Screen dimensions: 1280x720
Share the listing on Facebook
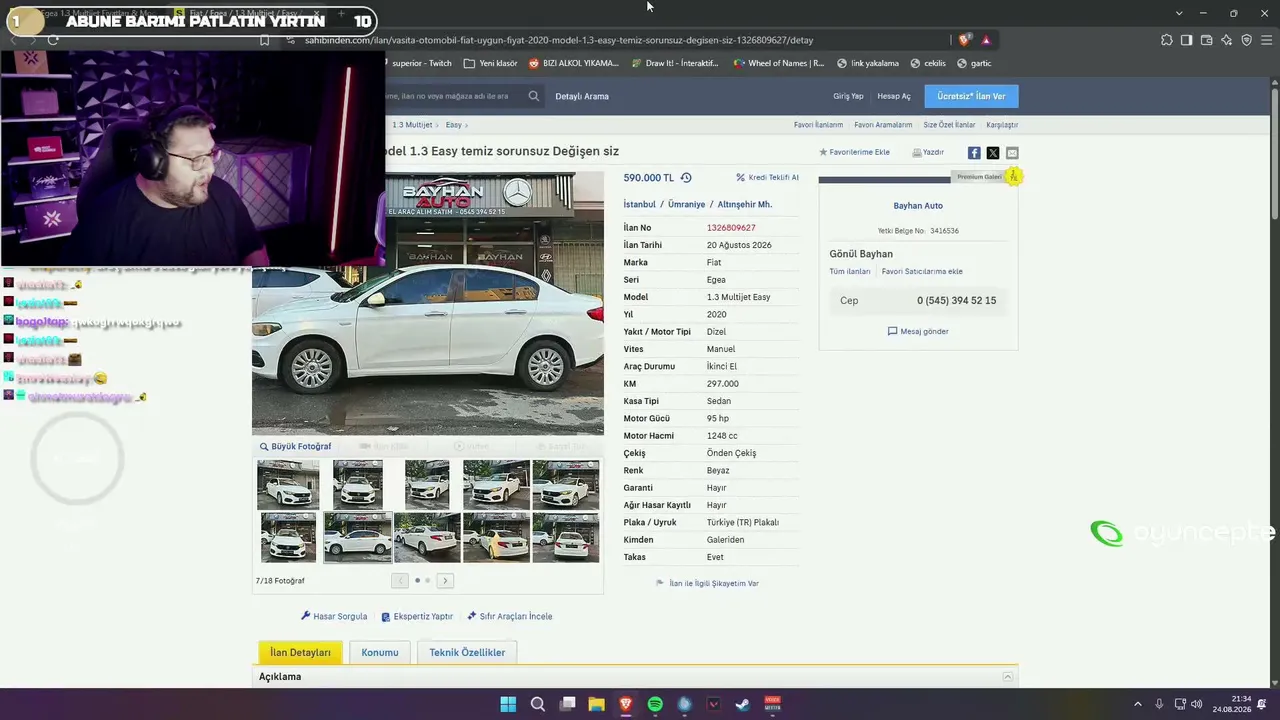click(974, 153)
